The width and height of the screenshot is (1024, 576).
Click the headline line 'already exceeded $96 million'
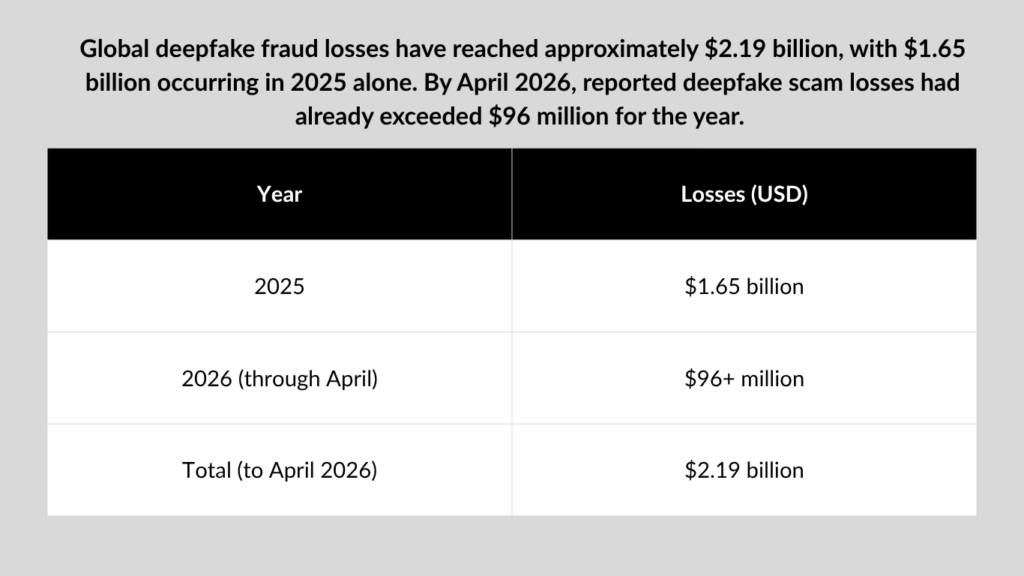tap(519, 117)
